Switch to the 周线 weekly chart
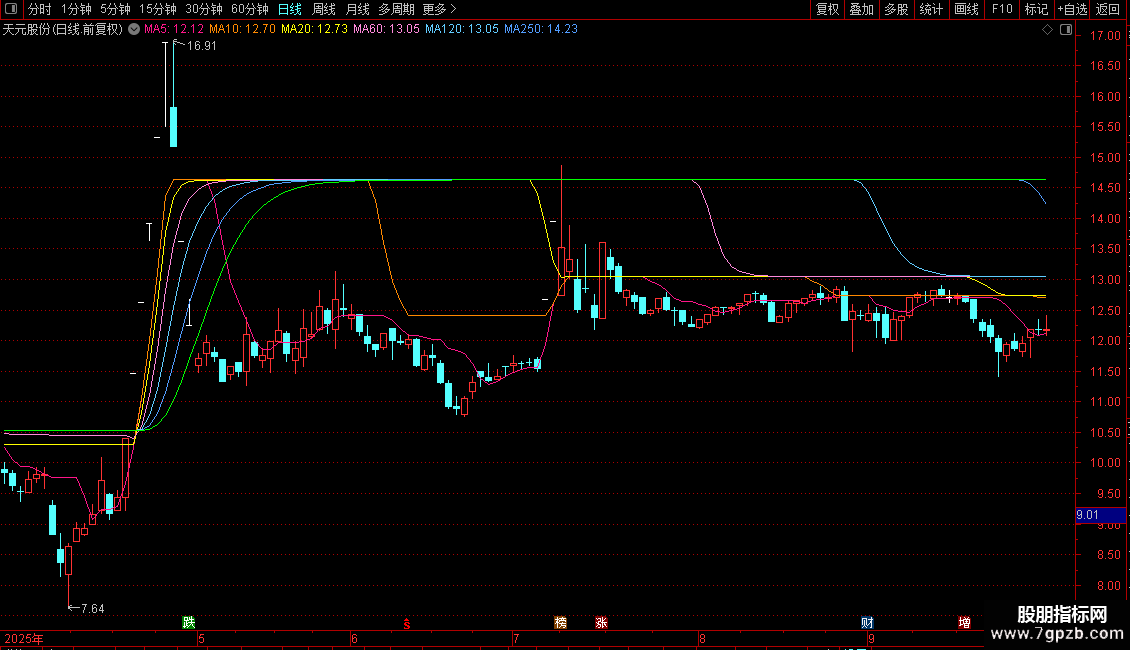Image resolution: width=1130 pixels, height=650 pixels. tap(324, 9)
